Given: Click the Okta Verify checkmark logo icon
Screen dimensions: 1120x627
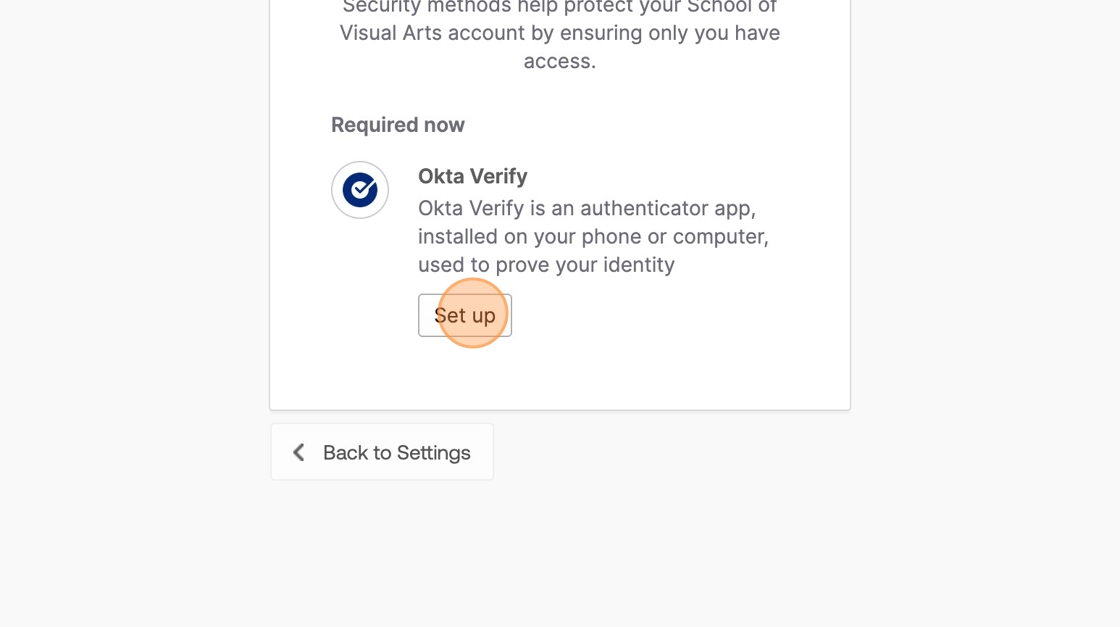Looking at the screenshot, I should [x=360, y=189].
